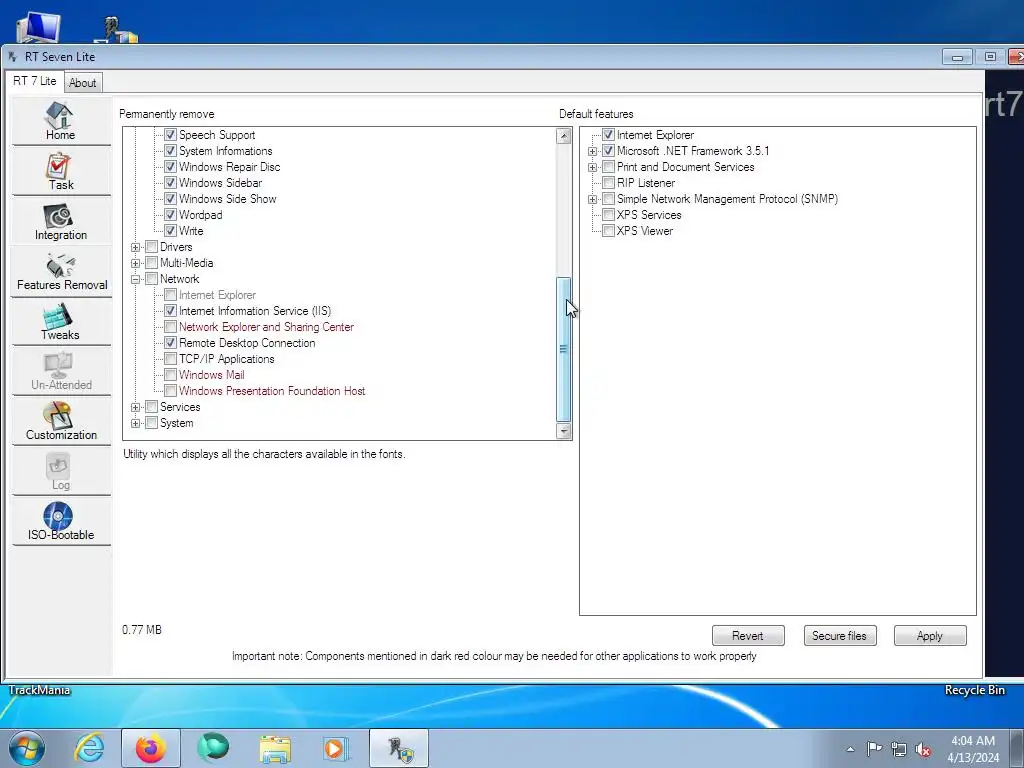Open Windows Explorer folder from taskbar

point(275,748)
